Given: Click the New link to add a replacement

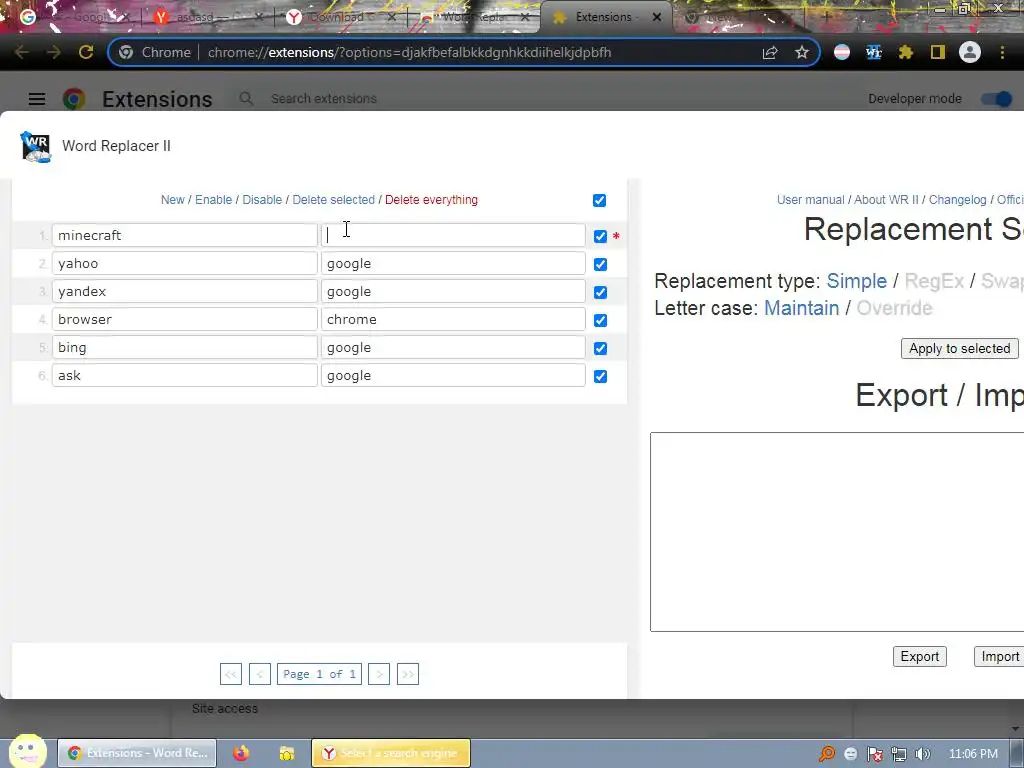Looking at the screenshot, I should click(172, 200).
